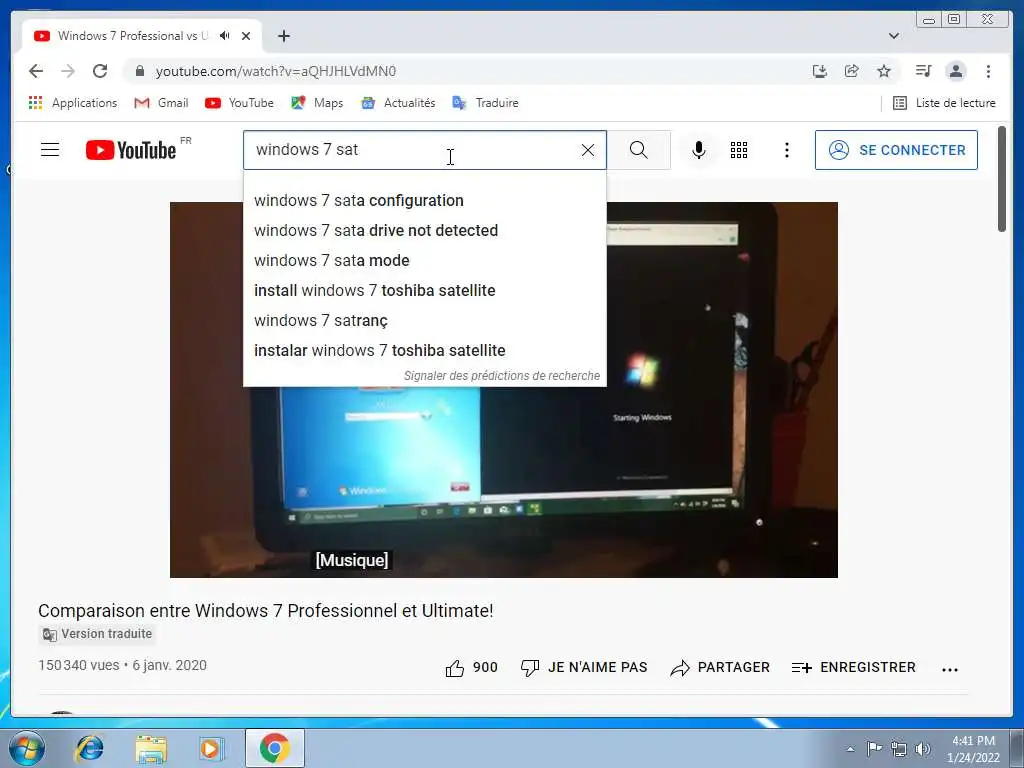The image size is (1024, 768).
Task: Select suggestion windows 7 sata drive not detected
Action: tap(424, 231)
